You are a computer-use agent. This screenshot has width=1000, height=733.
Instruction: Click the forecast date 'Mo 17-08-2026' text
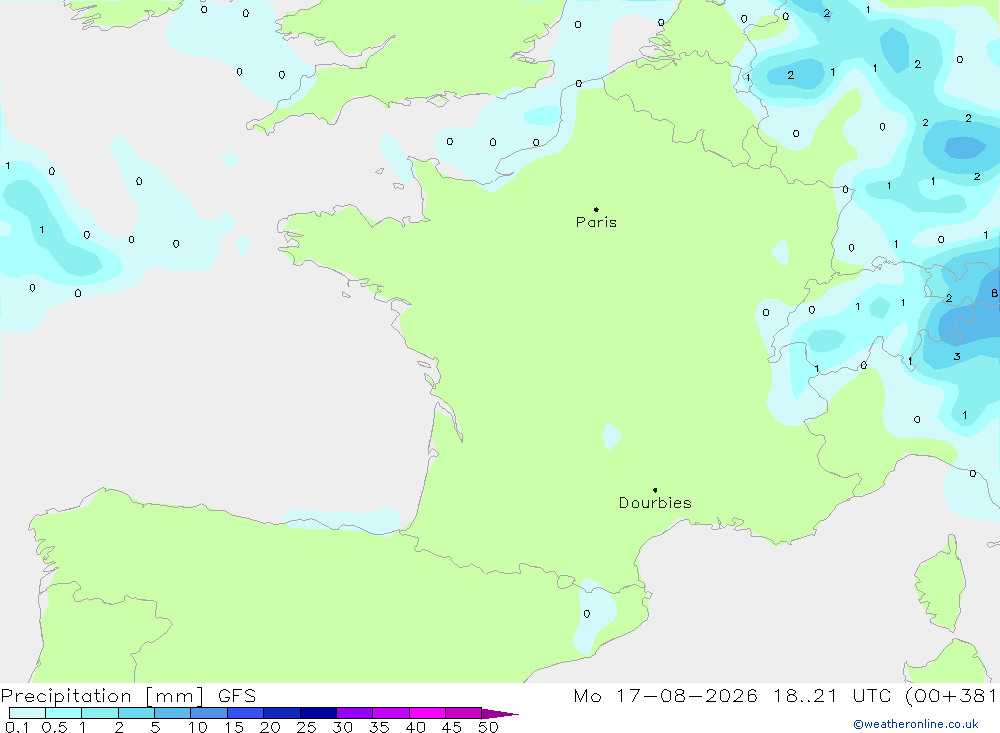click(665, 695)
